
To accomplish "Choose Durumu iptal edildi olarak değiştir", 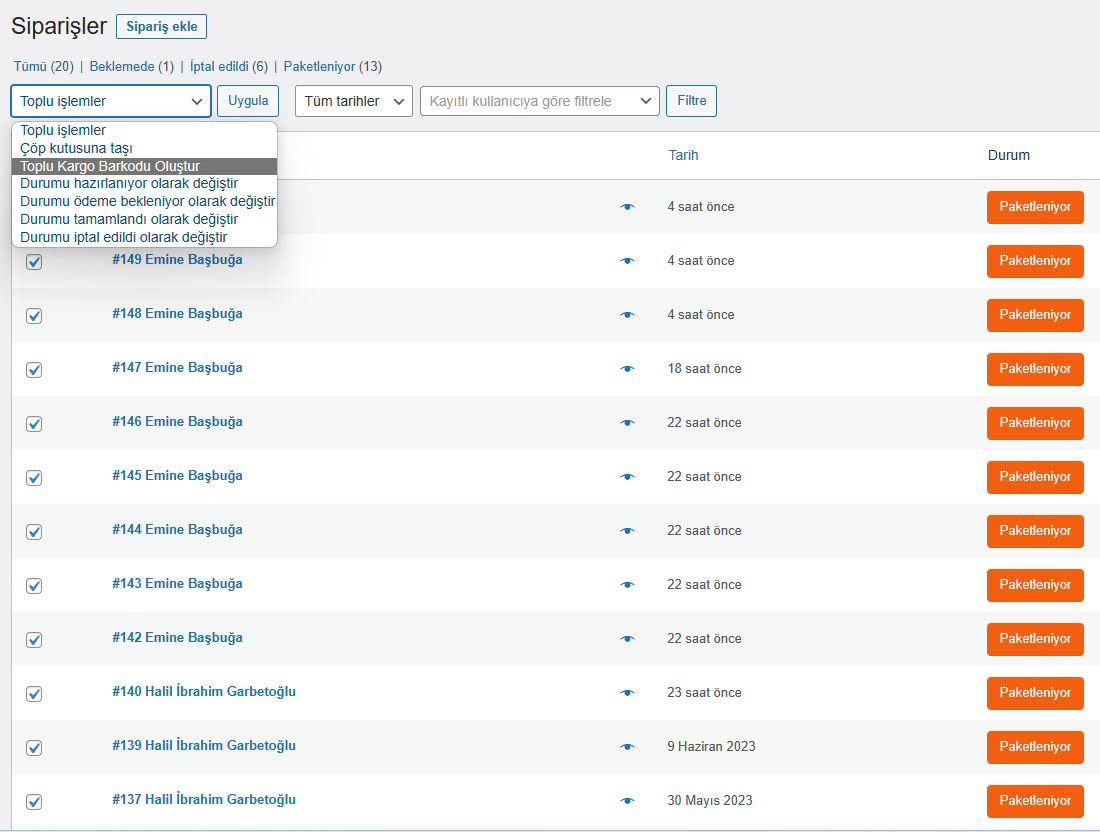I will [145, 237].
